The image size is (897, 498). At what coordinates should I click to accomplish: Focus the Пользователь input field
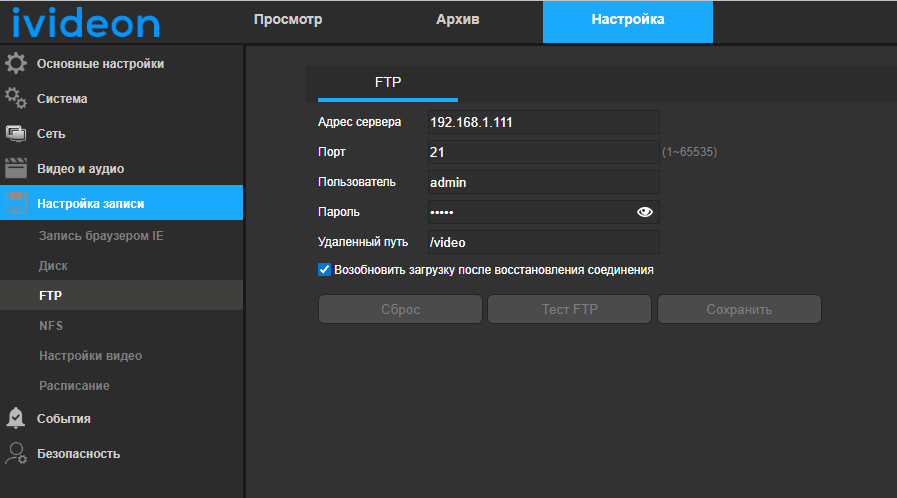pyautogui.click(x=543, y=182)
